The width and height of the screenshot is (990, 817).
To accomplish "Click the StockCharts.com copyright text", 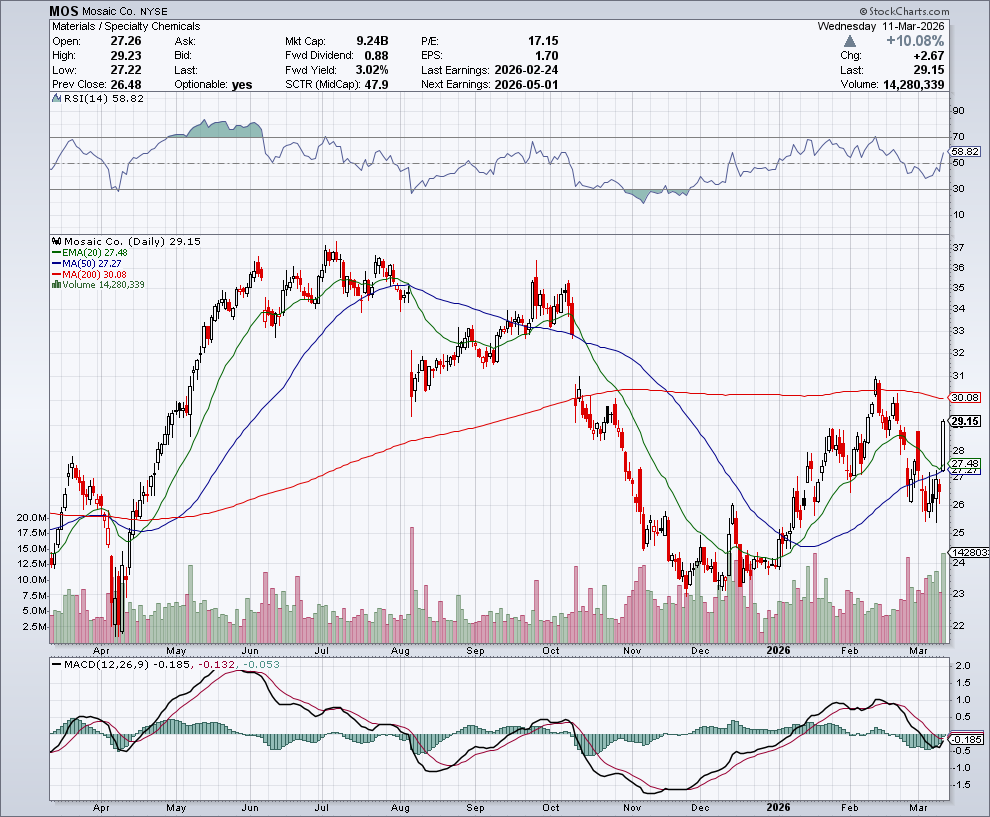I will coord(904,11).
